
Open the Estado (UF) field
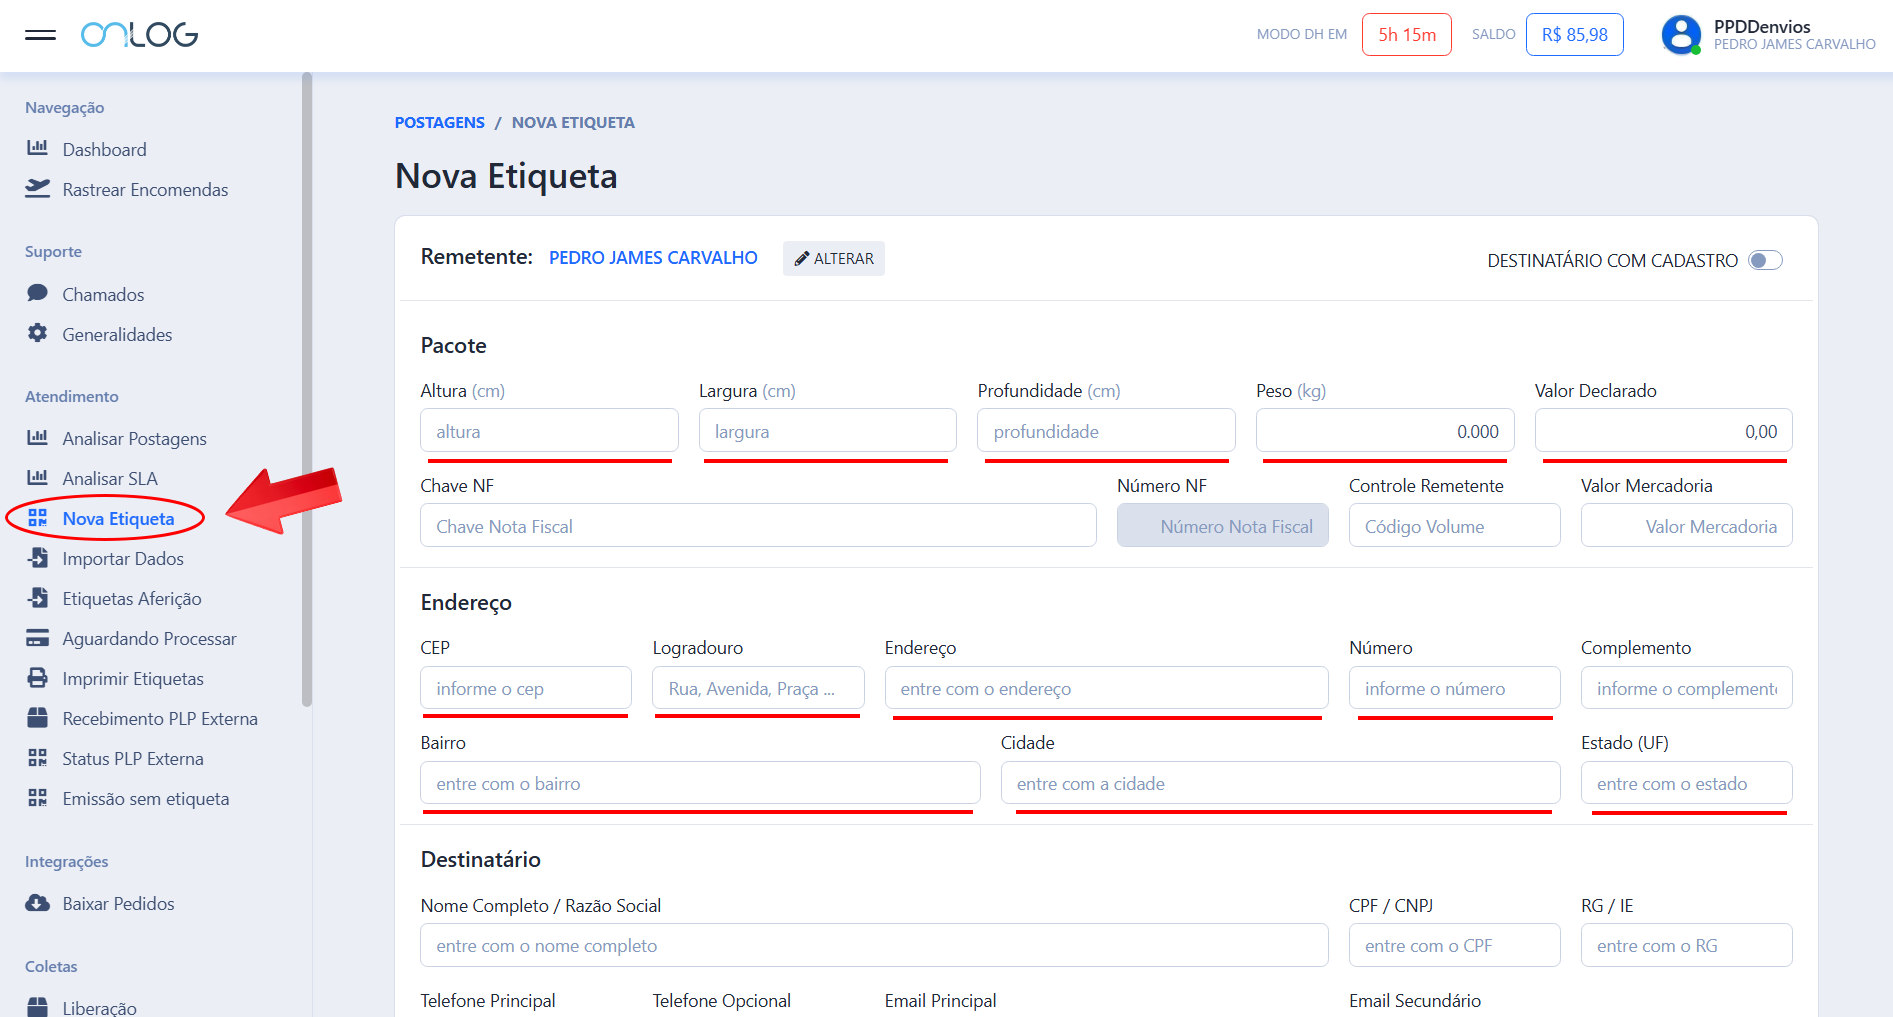click(x=1686, y=784)
